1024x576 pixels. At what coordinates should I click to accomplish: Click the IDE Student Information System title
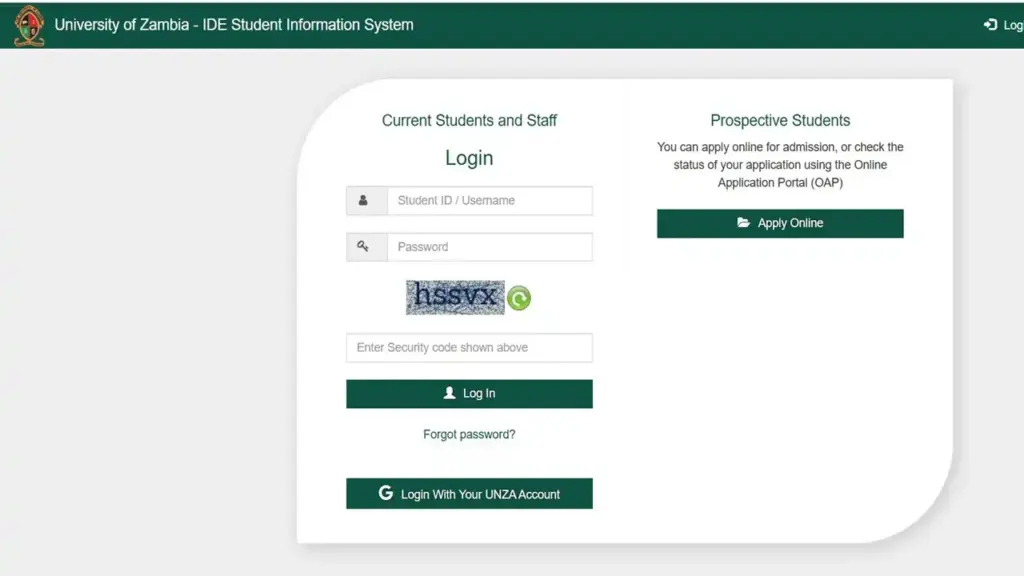coord(234,25)
